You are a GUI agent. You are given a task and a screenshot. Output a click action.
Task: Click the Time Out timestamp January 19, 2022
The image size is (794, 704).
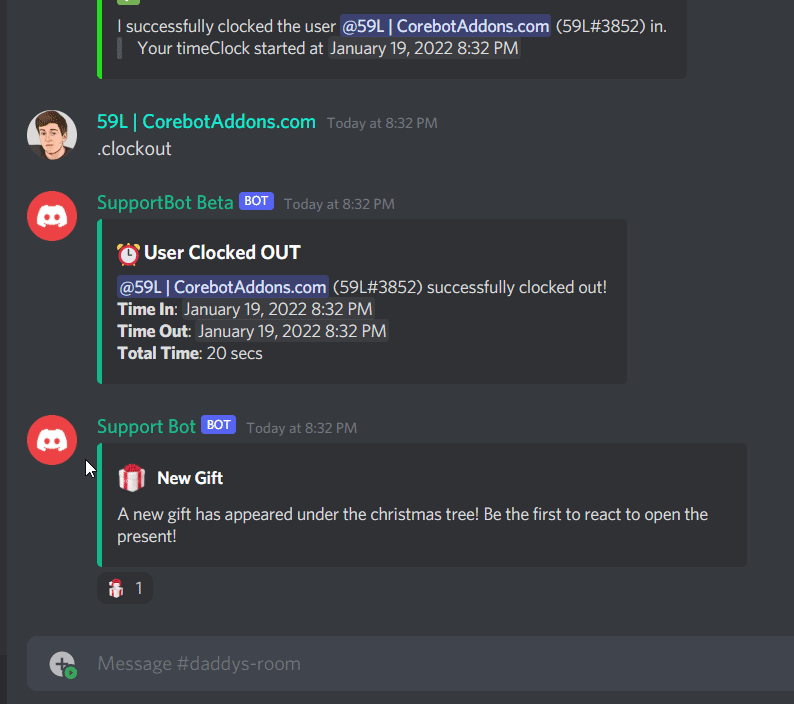(x=292, y=331)
